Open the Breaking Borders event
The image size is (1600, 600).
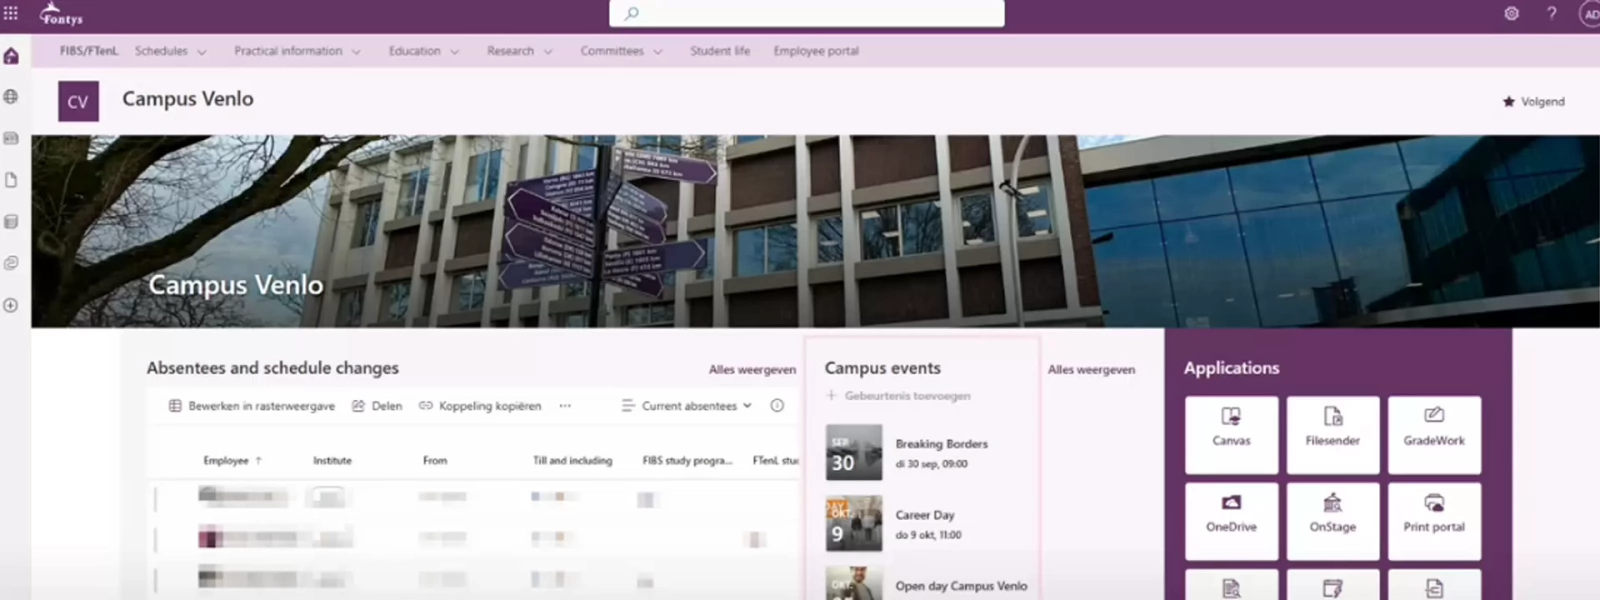pos(940,444)
